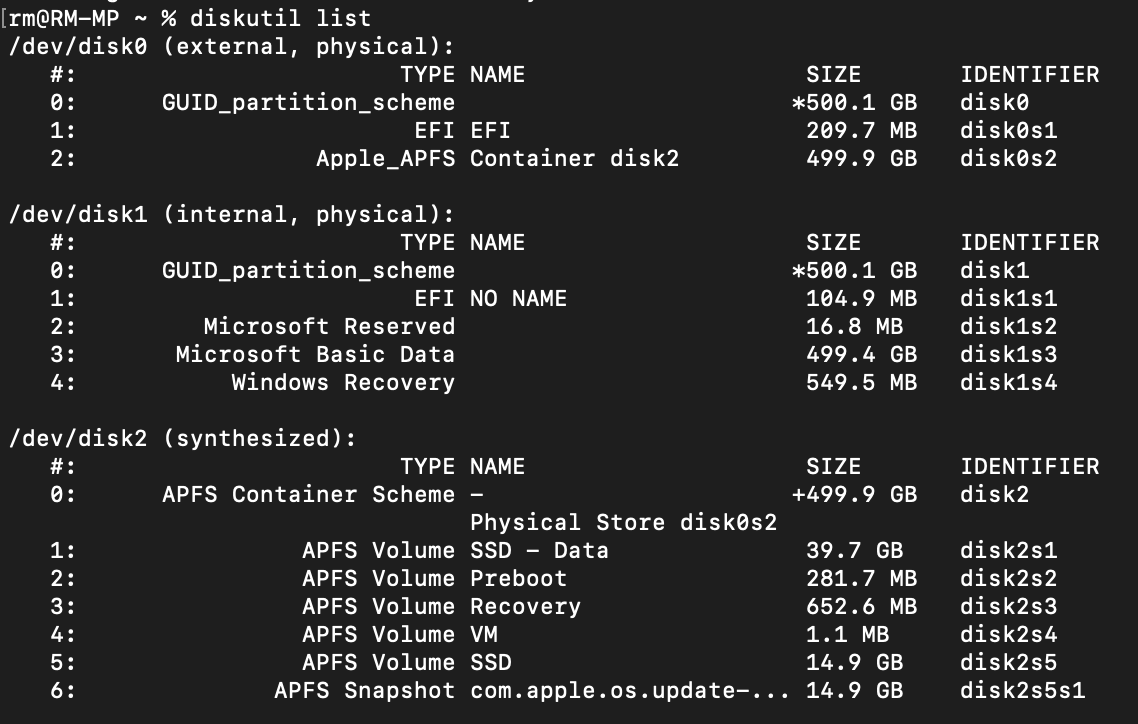Screen dimensions: 1138x724
Task: Click the '499.4 GB' size value
Action: pos(861,354)
